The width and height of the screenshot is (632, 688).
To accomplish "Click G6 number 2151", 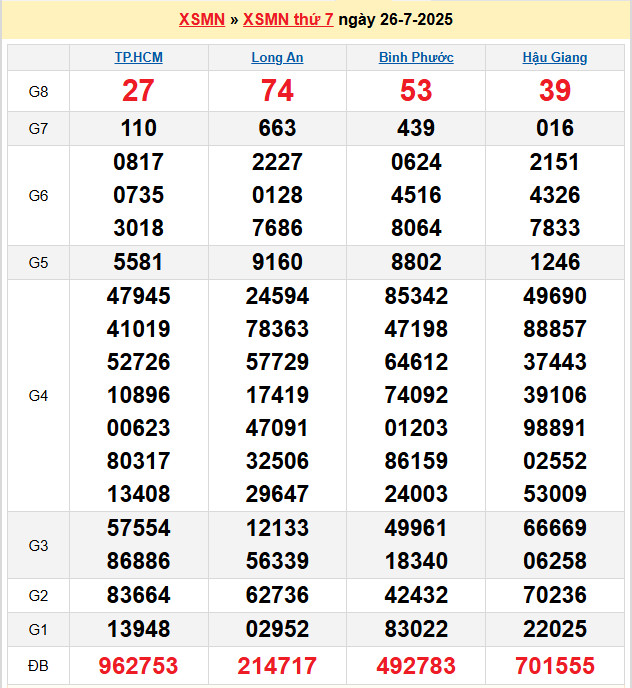I will (x=555, y=162).
